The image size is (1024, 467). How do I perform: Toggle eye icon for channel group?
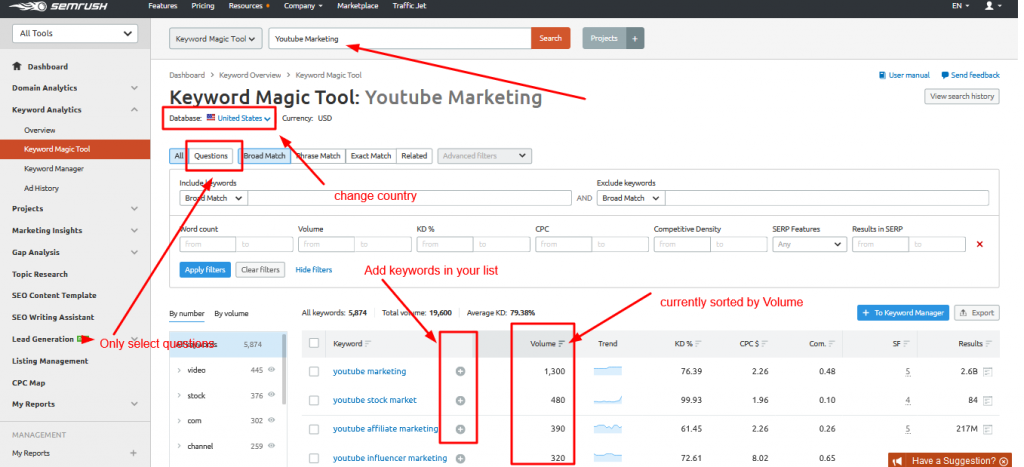click(x=270, y=446)
